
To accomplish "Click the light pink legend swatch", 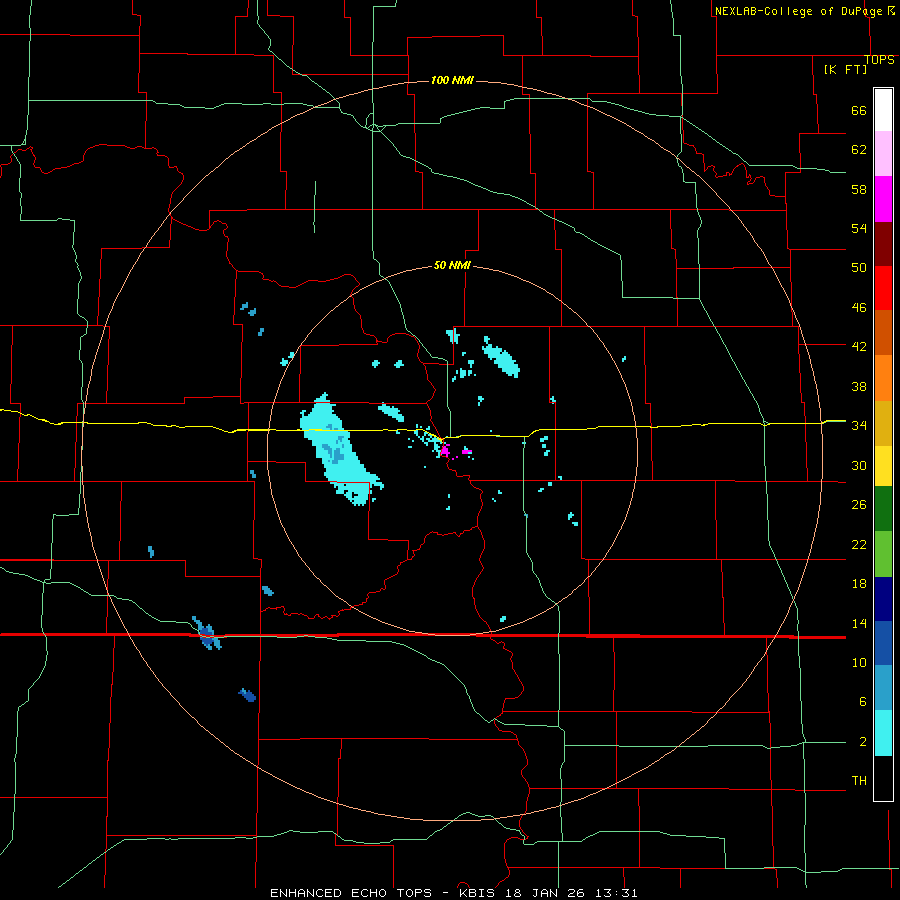I will click(x=883, y=154).
